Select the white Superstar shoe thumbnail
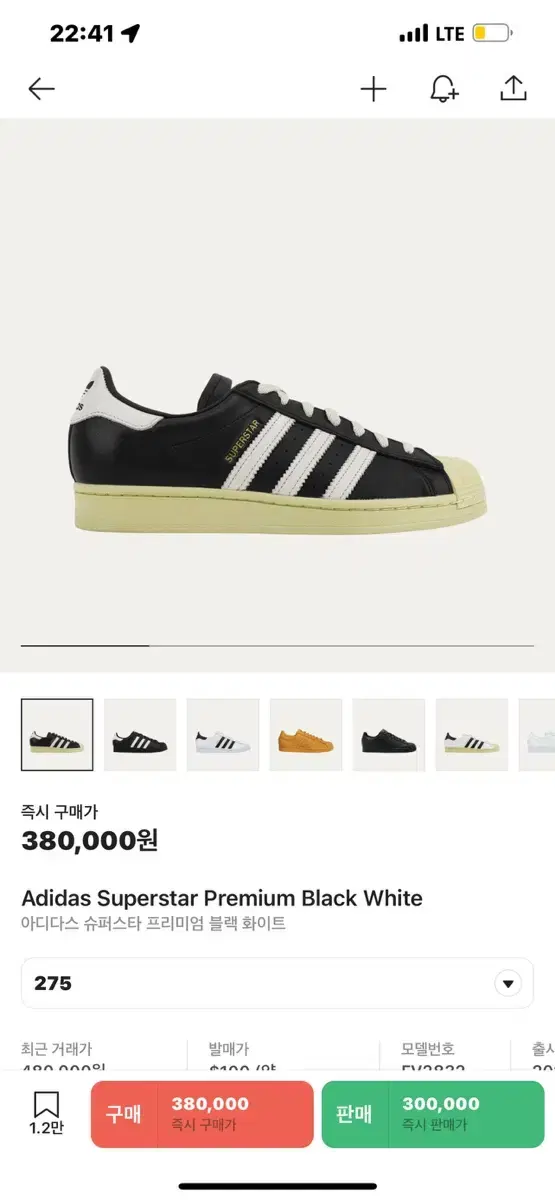 click(x=223, y=735)
